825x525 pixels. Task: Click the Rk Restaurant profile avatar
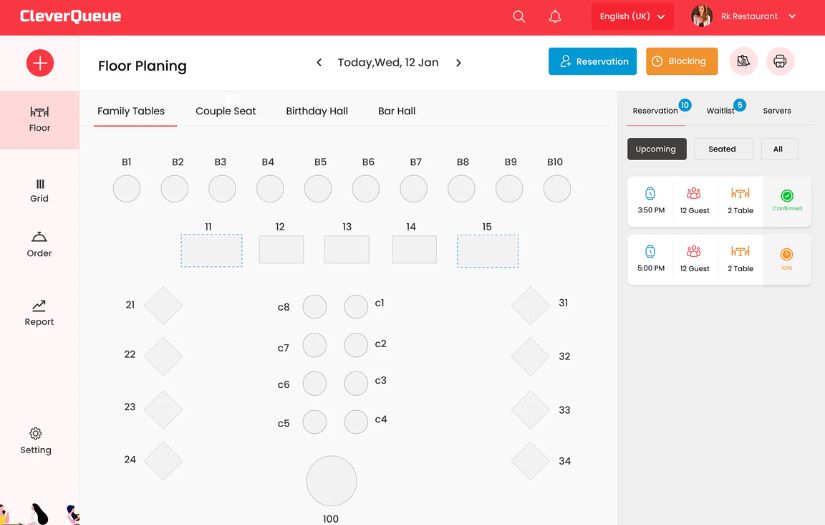702,16
